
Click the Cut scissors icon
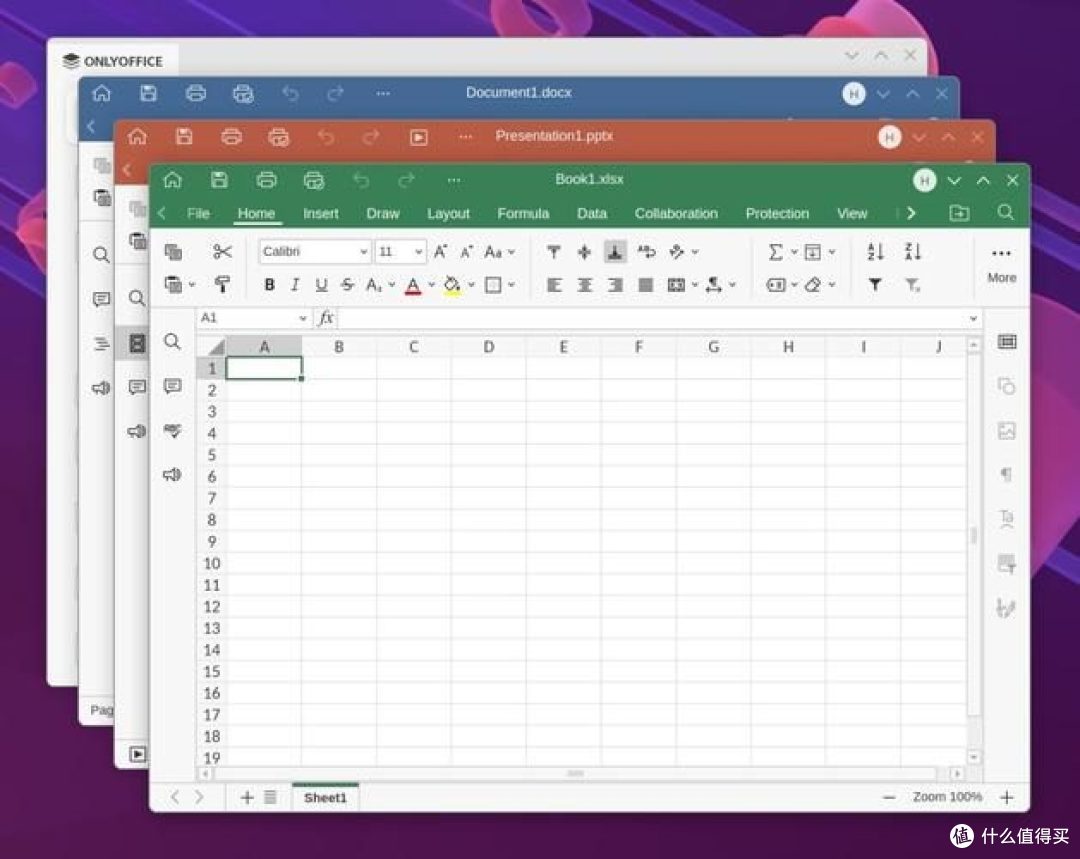[x=222, y=252]
